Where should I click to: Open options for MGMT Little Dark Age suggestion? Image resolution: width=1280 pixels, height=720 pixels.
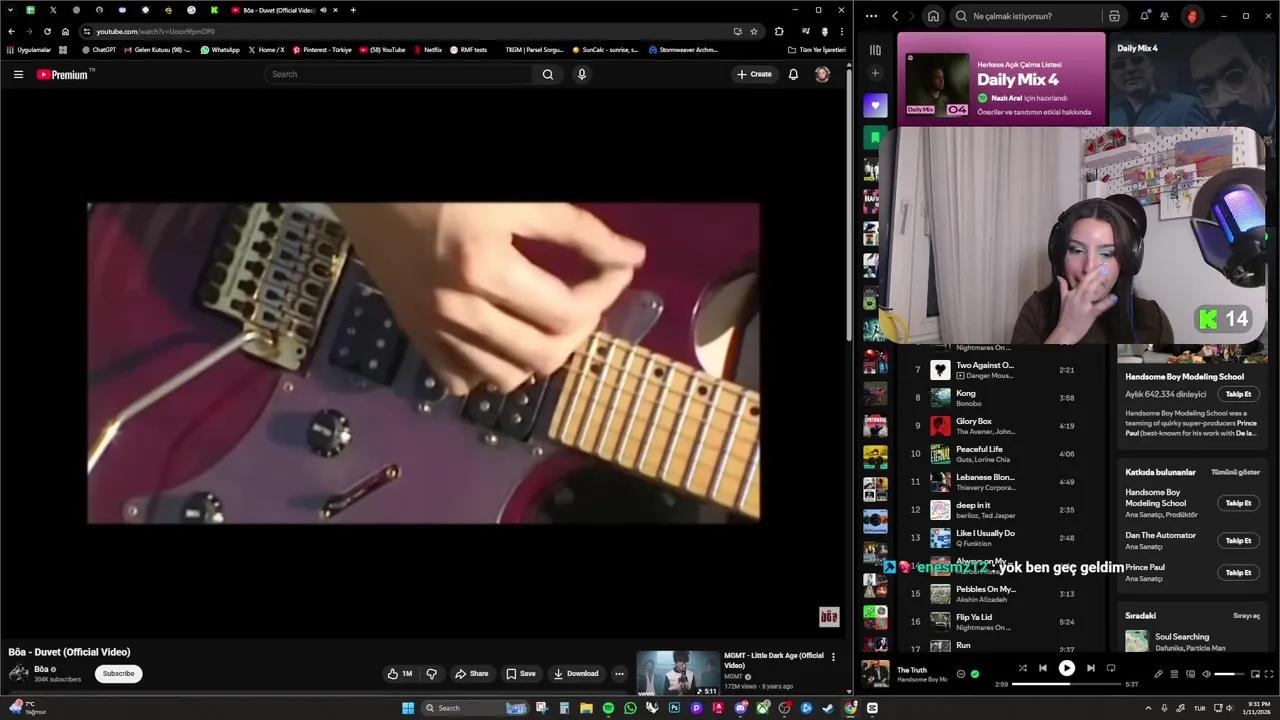(833, 657)
